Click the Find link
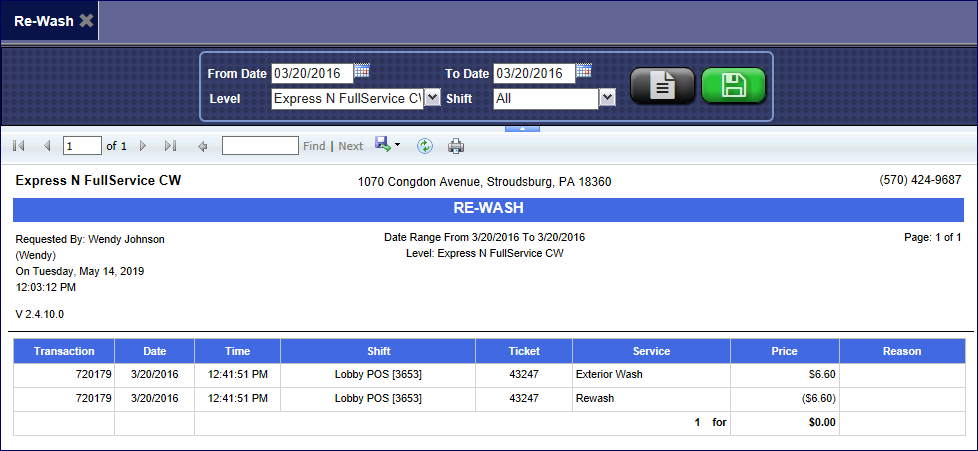The height and width of the screenshot is (451, 978). tap(314, 146)
